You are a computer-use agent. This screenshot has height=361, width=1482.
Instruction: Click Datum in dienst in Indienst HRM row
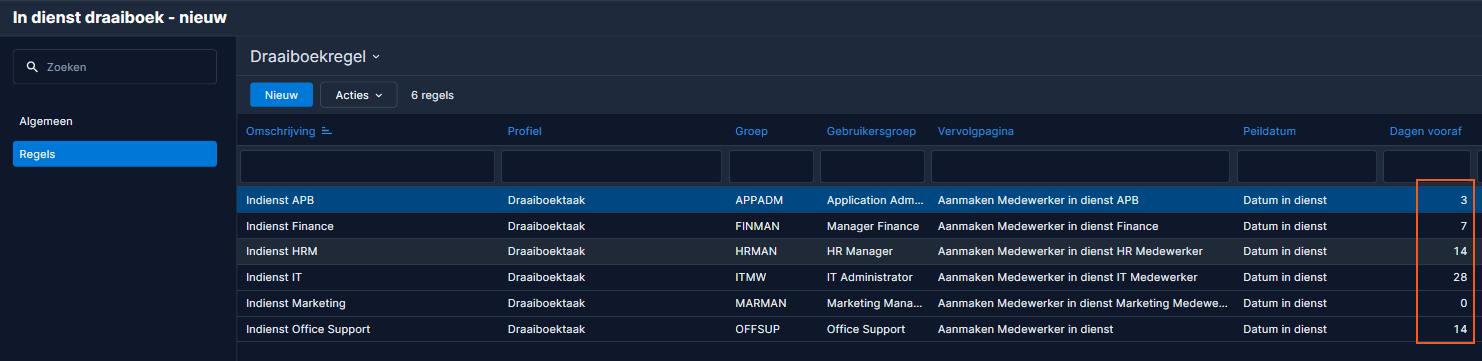1285,252
